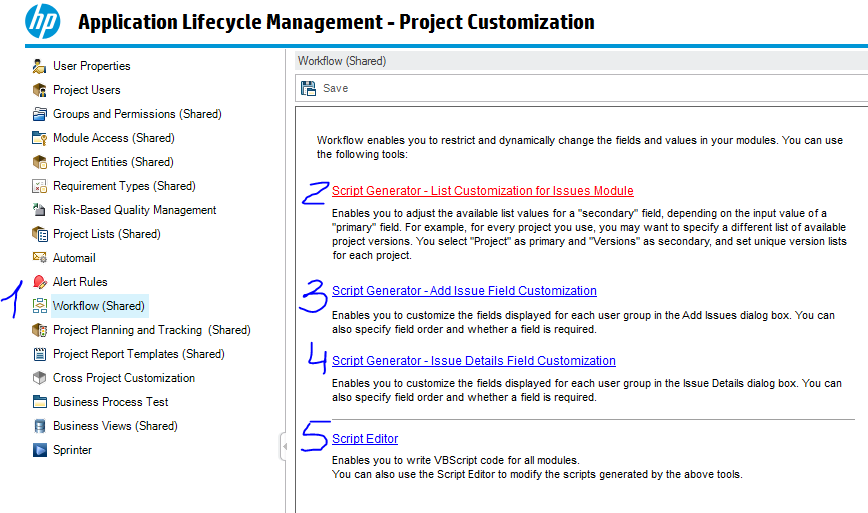
Task: Open the Script Editor link
Action: [x=365, y=439]
